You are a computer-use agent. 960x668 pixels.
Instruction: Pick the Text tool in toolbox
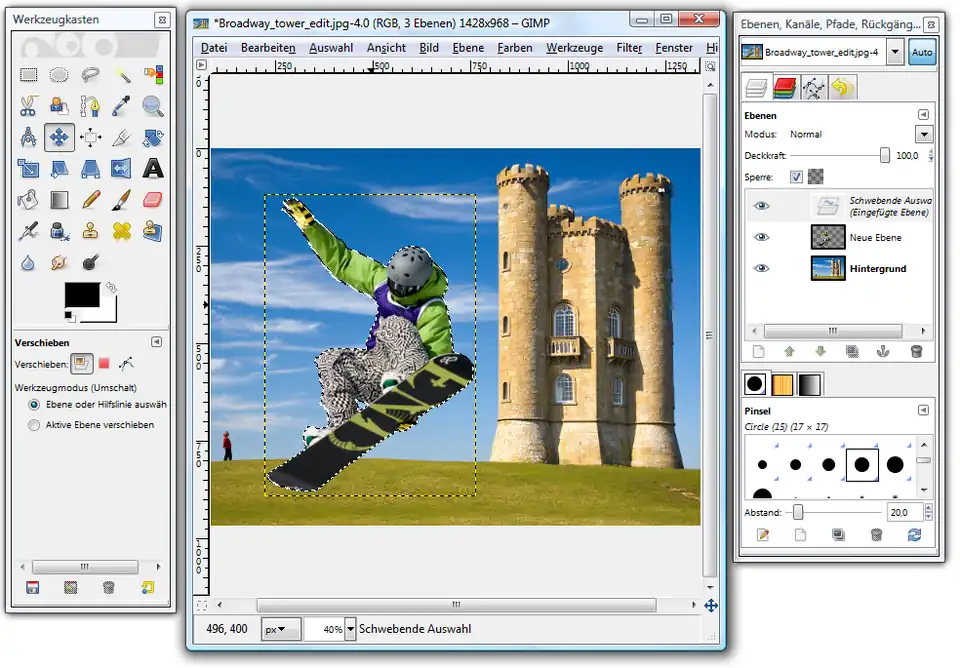click(152, 168)
